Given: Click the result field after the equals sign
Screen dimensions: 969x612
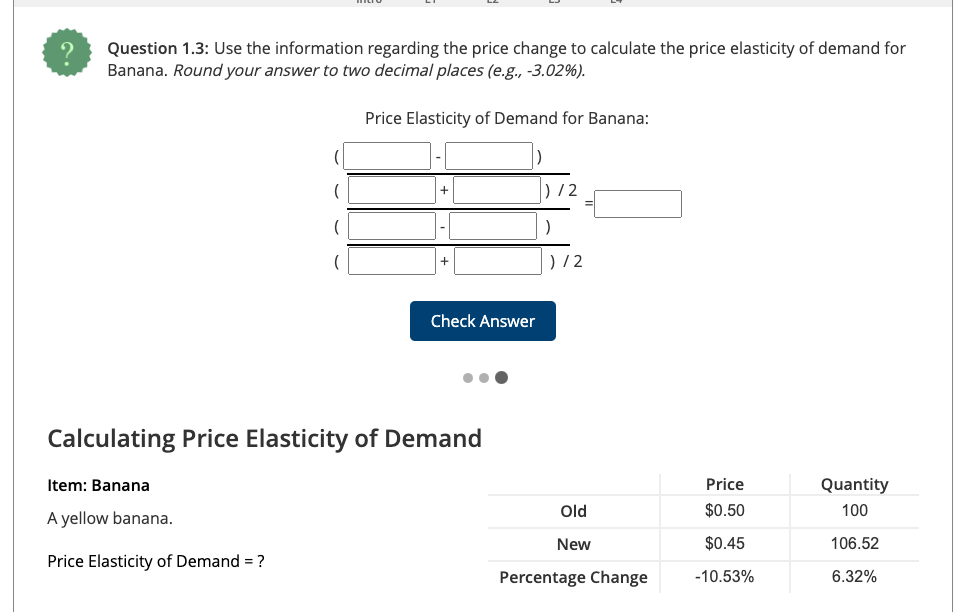Looking at the screenshot, I should pyautogui.click(x=638, y=203).
